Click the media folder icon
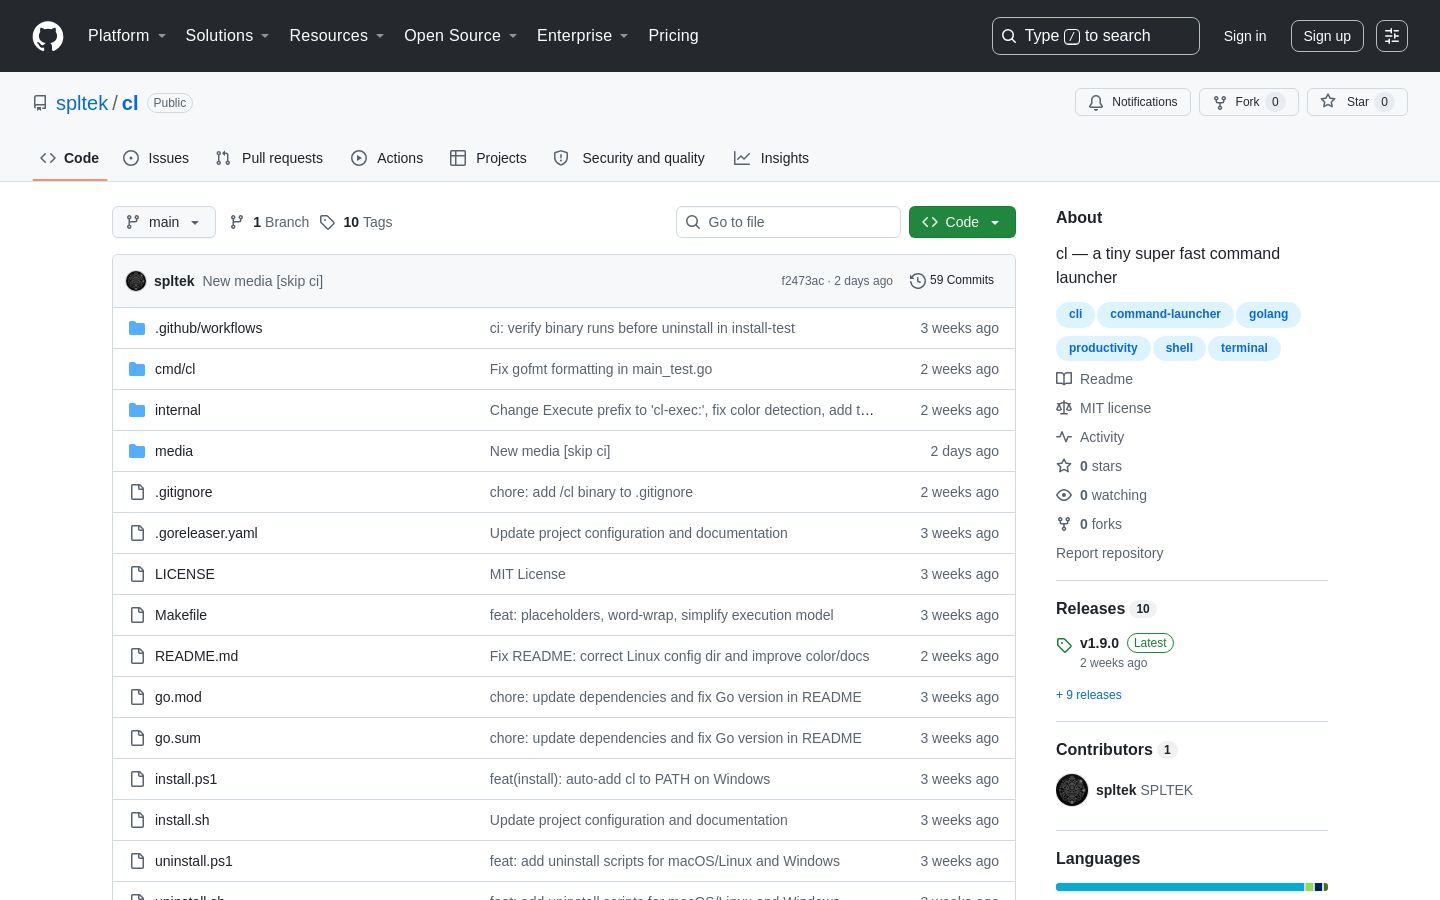 (x=137, y=451)
